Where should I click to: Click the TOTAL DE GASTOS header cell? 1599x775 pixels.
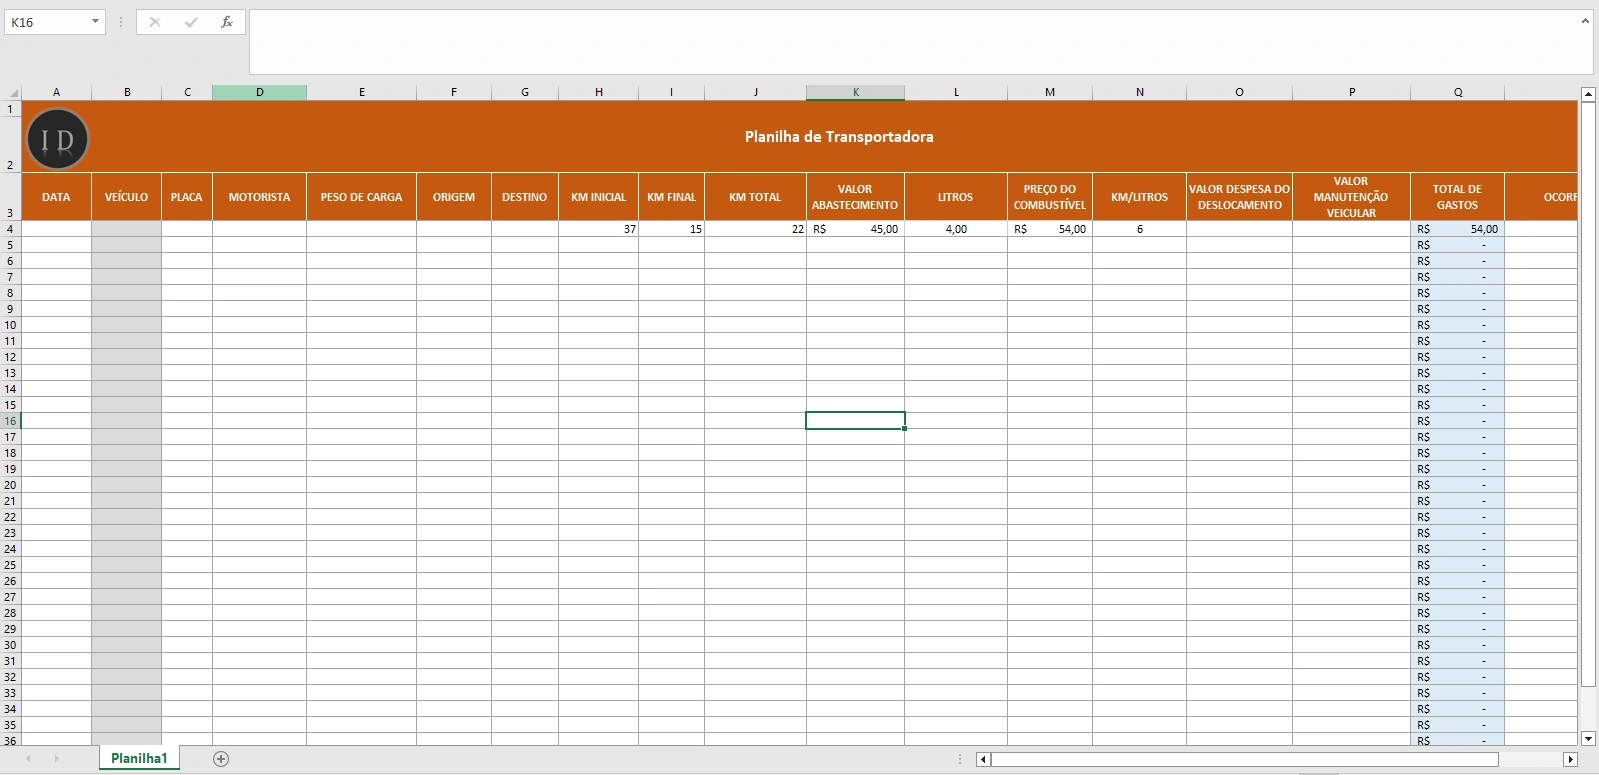click(x=1457, y=197)
